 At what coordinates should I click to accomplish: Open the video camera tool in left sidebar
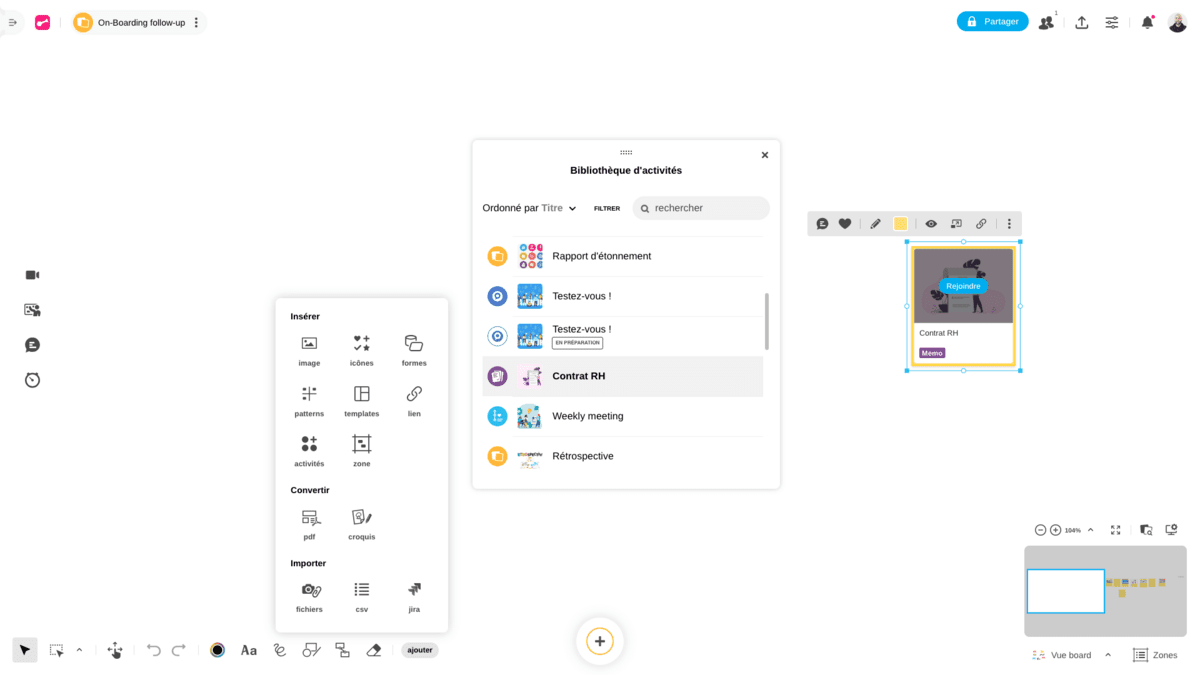click(x=32, y=275)
